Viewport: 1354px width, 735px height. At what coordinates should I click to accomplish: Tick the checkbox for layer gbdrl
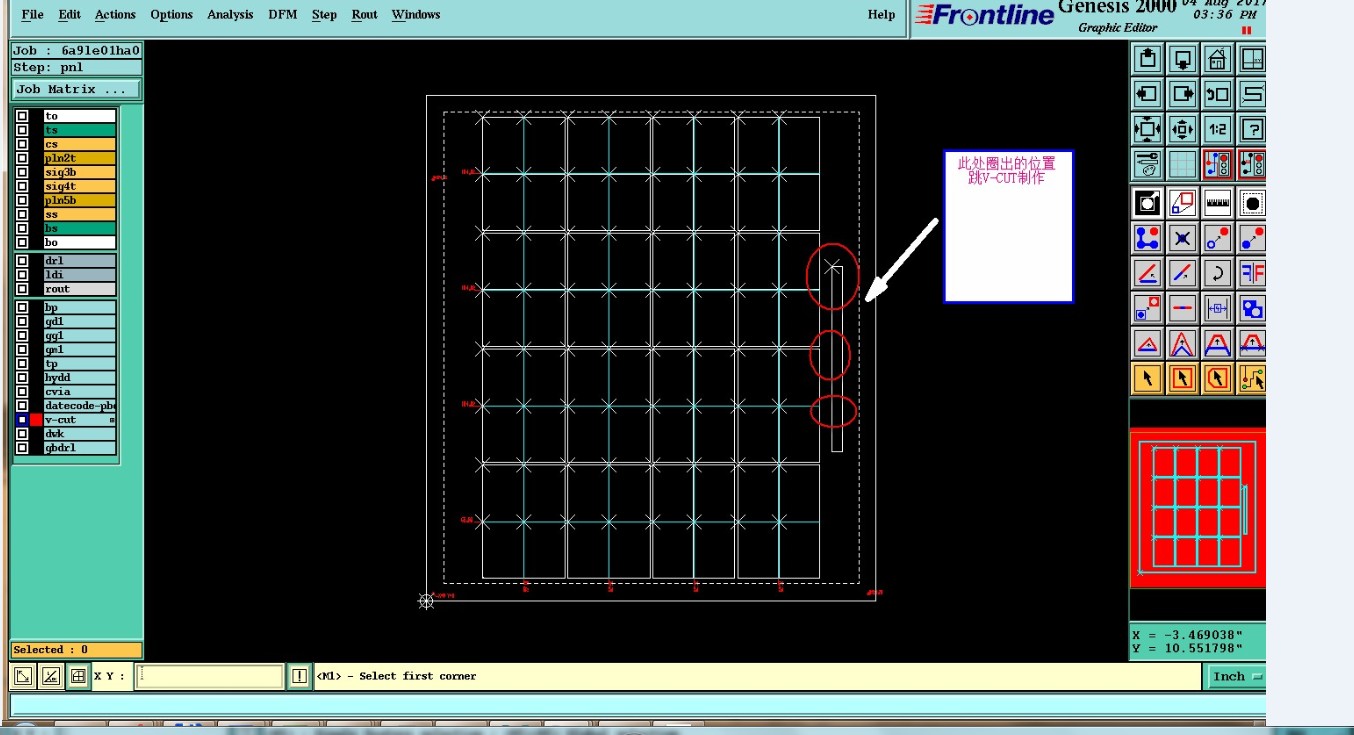(x=22, y=448)
